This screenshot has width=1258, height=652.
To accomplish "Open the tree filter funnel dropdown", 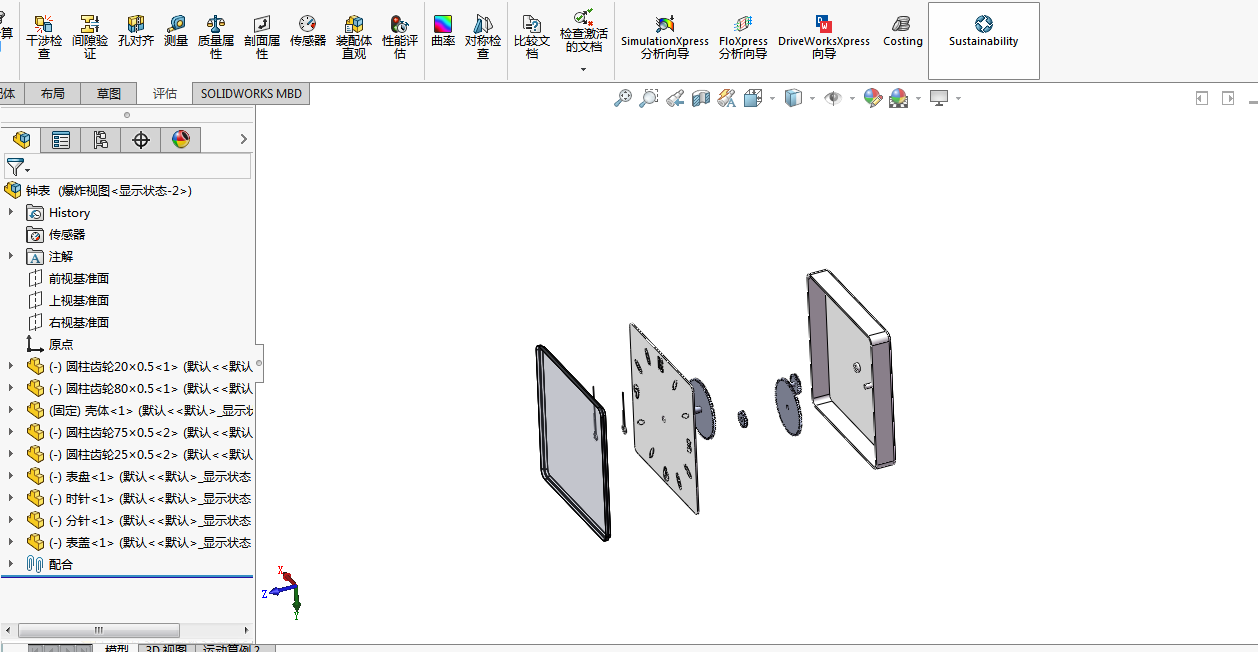I will tap(17, 167).
